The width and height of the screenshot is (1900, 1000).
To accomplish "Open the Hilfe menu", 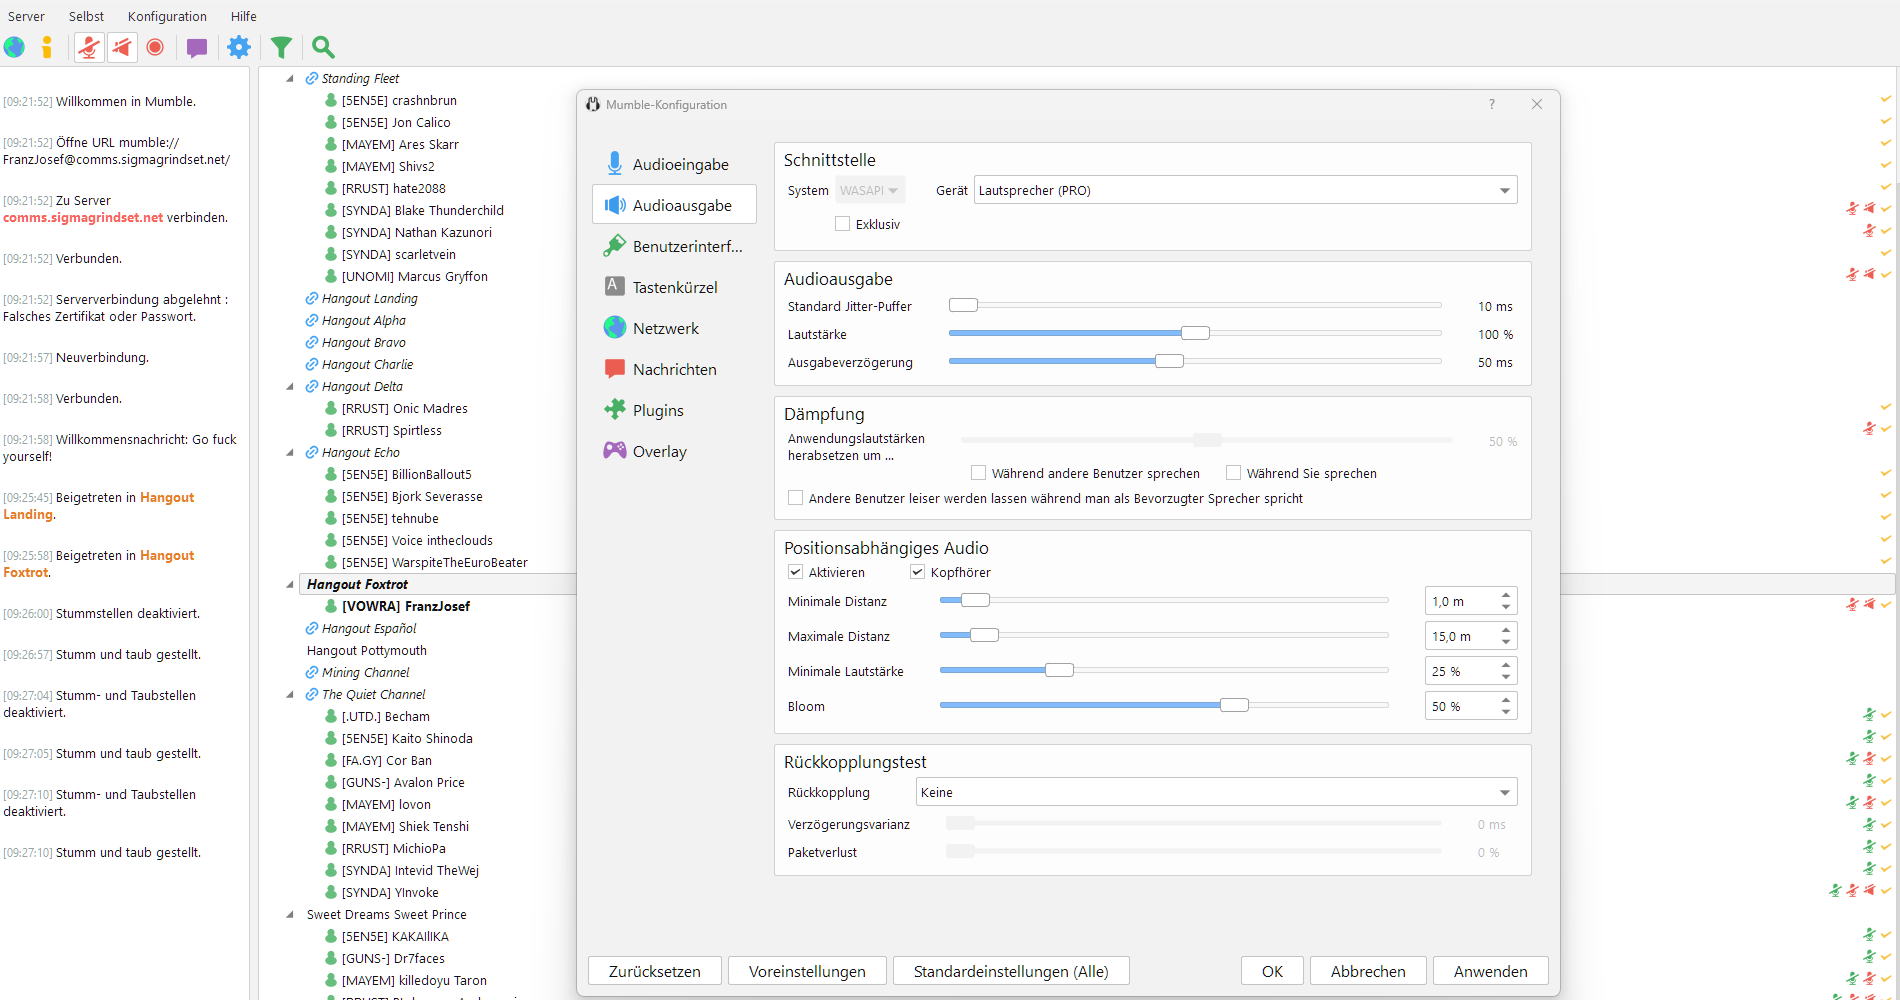I will tap(244, 16).
